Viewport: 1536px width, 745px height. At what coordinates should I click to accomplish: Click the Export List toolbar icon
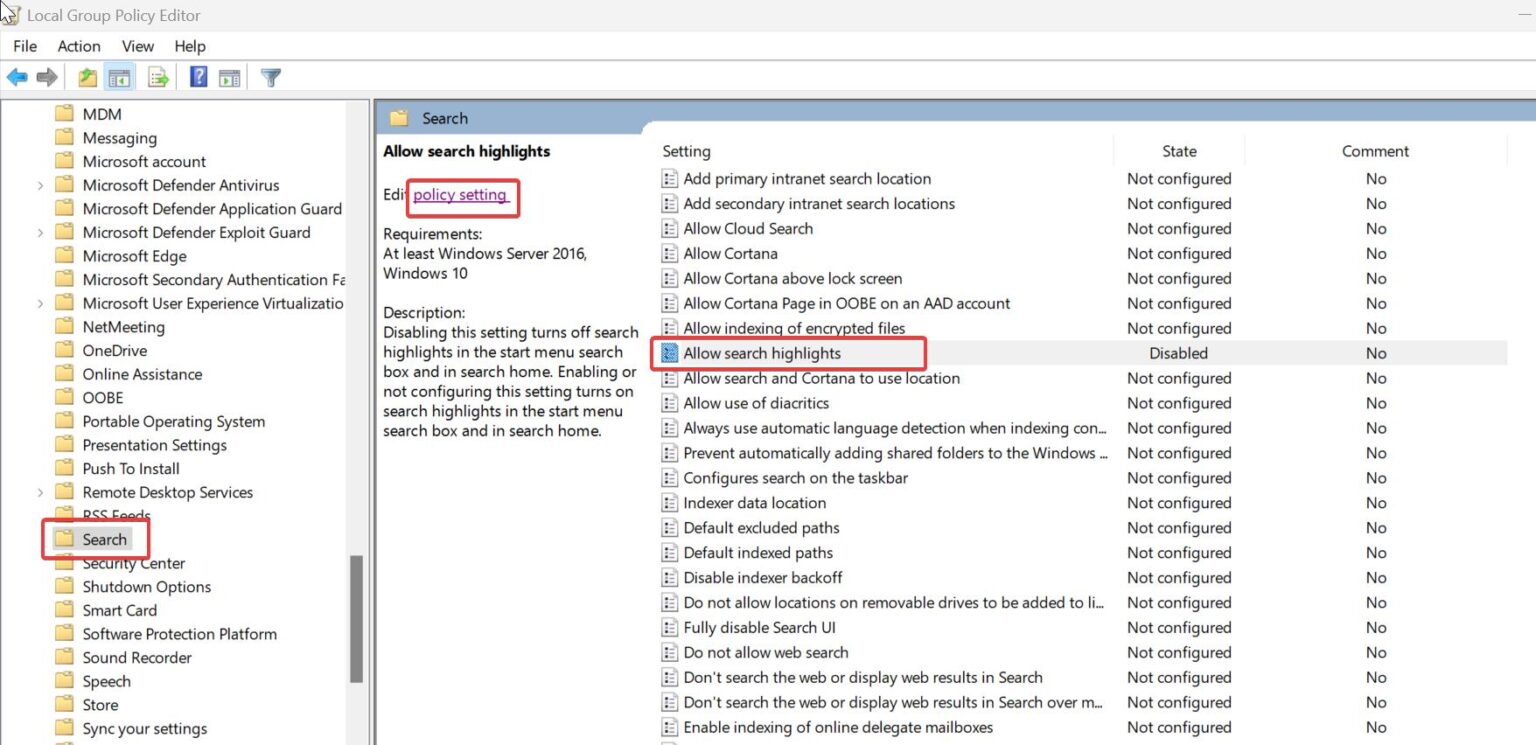pos(157,77)
